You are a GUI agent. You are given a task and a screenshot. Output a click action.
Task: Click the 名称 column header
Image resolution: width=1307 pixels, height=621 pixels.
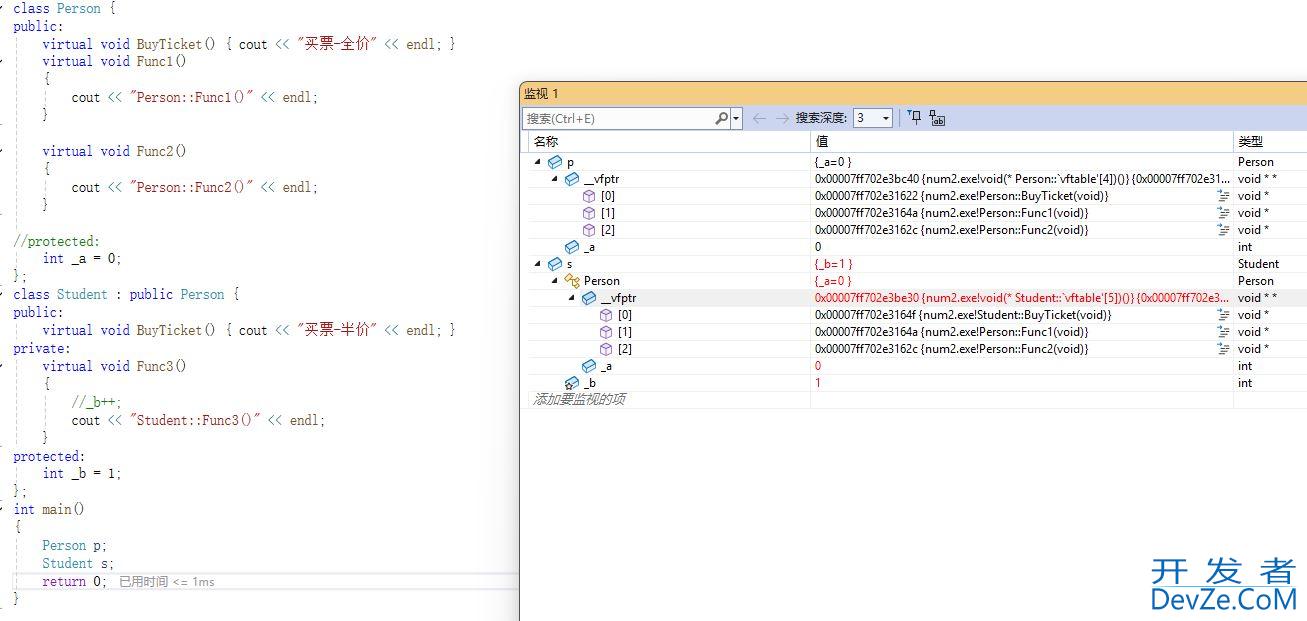pyautogui.click(x=669, y=142)
